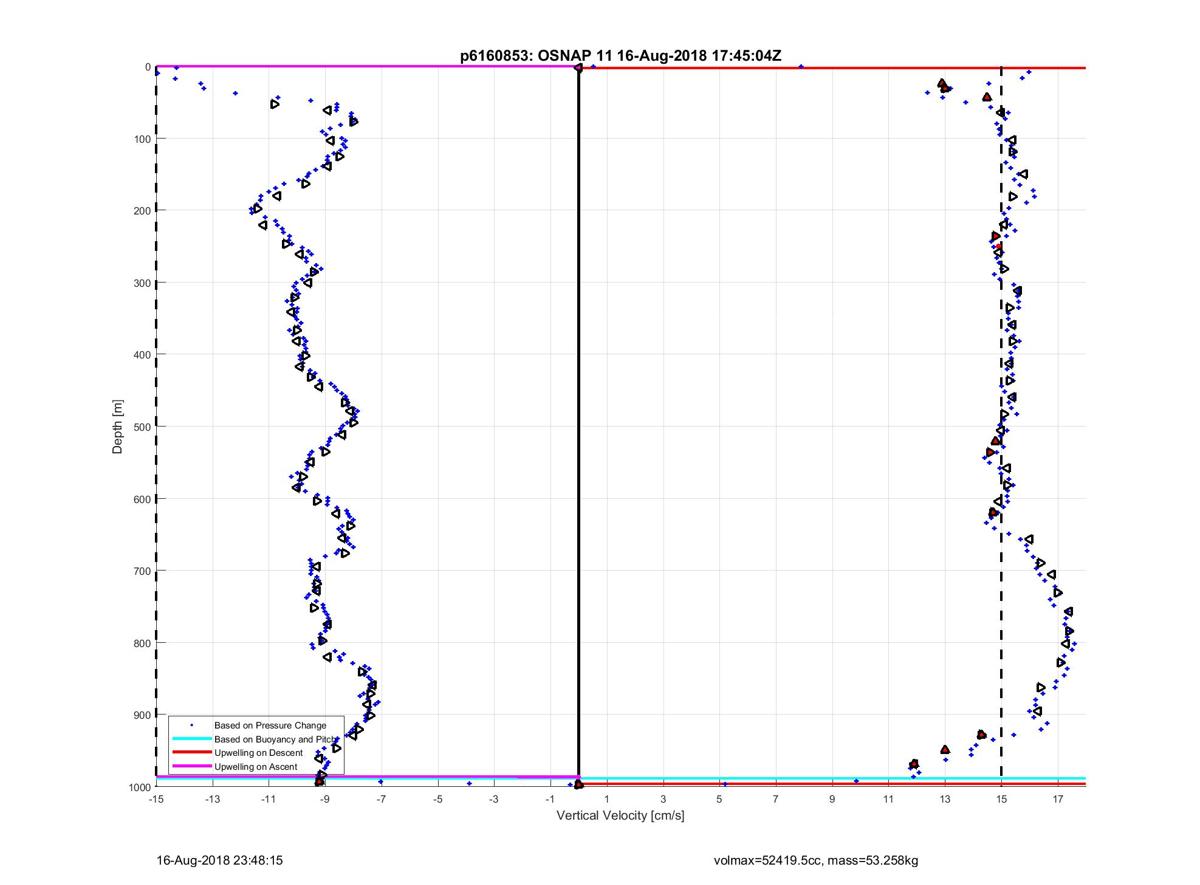Screen dimensions: 1200x885
Task: Click the x-axis tick label 13
Action: point(945,800)
